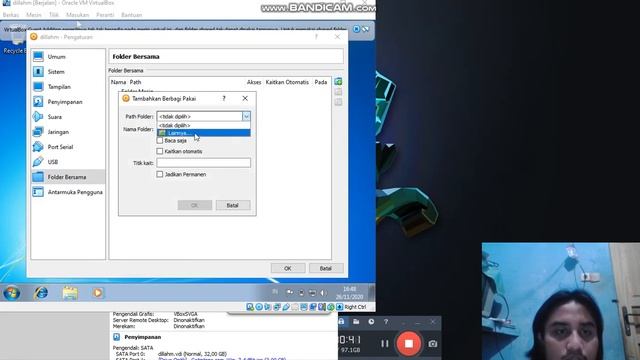Open the Suara settings category
Screen dimensions: 640x360
coord(68,117)
